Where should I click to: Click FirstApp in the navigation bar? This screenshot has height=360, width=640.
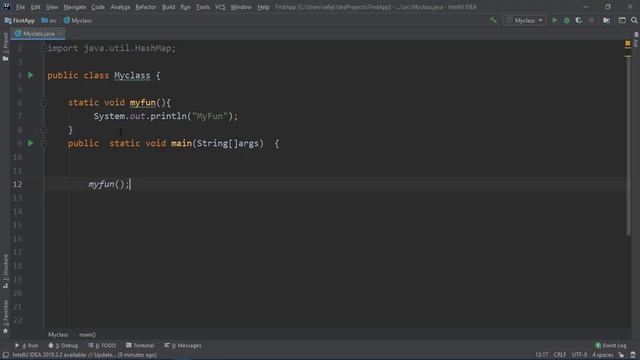20,20
